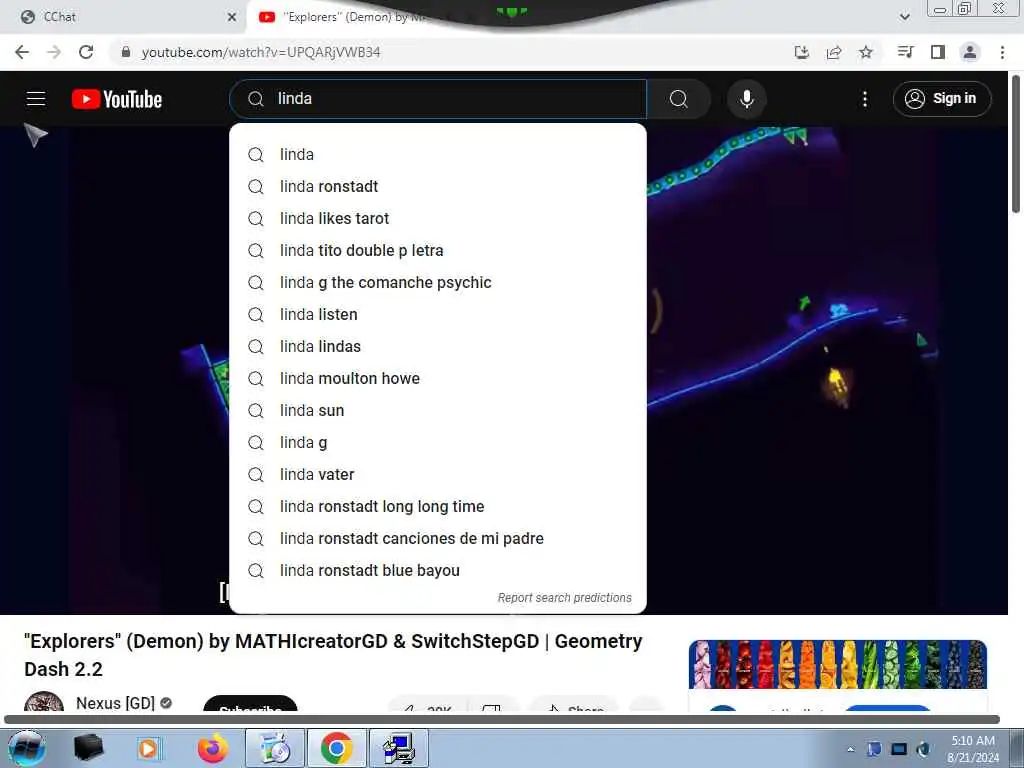Click the Sign in button
1024x768 pixels.
tap(942, 99)
